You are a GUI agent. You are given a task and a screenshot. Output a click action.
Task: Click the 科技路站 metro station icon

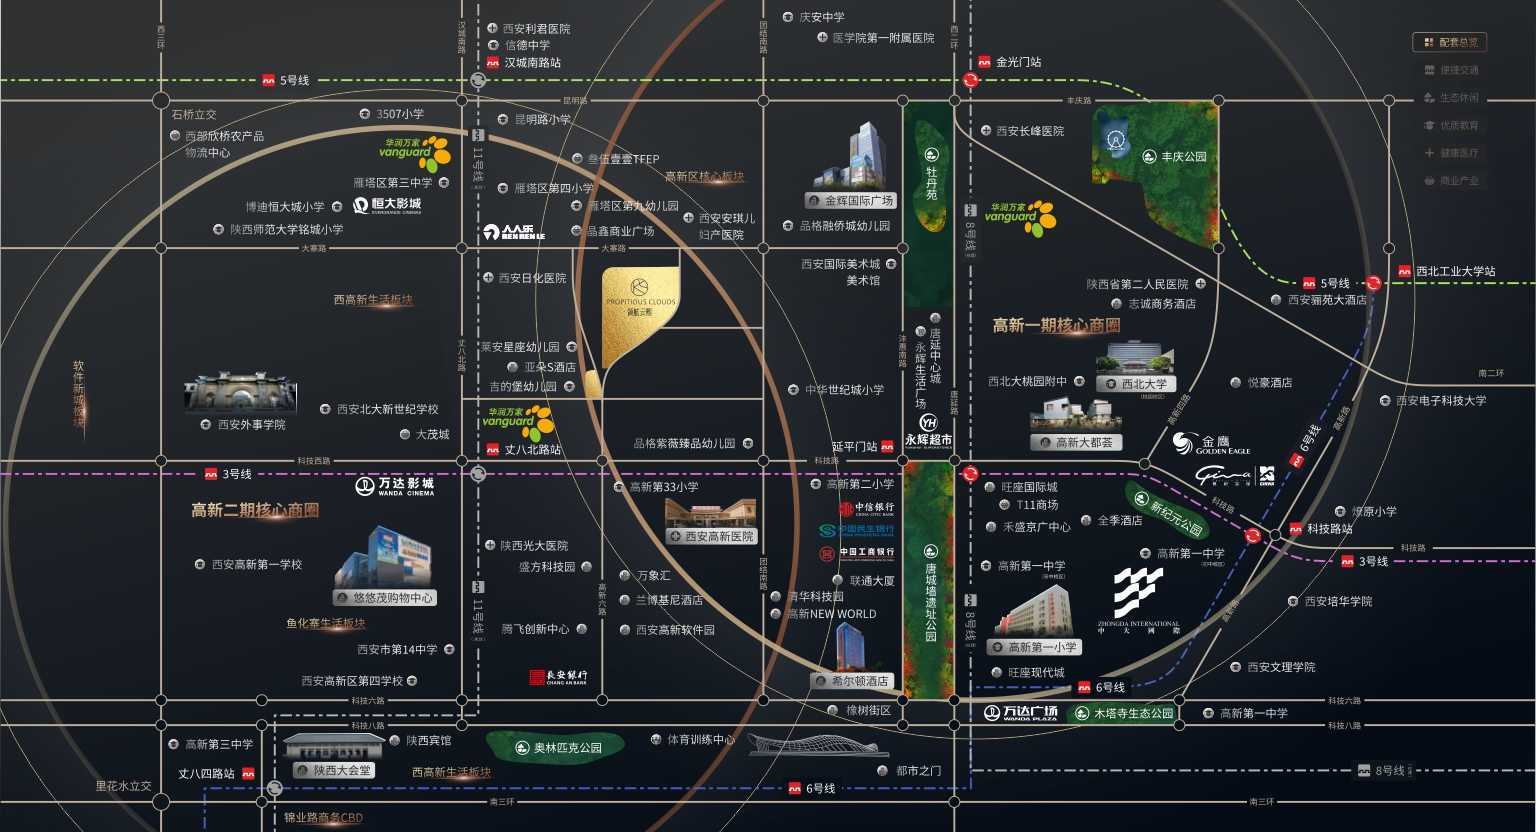1295,529
